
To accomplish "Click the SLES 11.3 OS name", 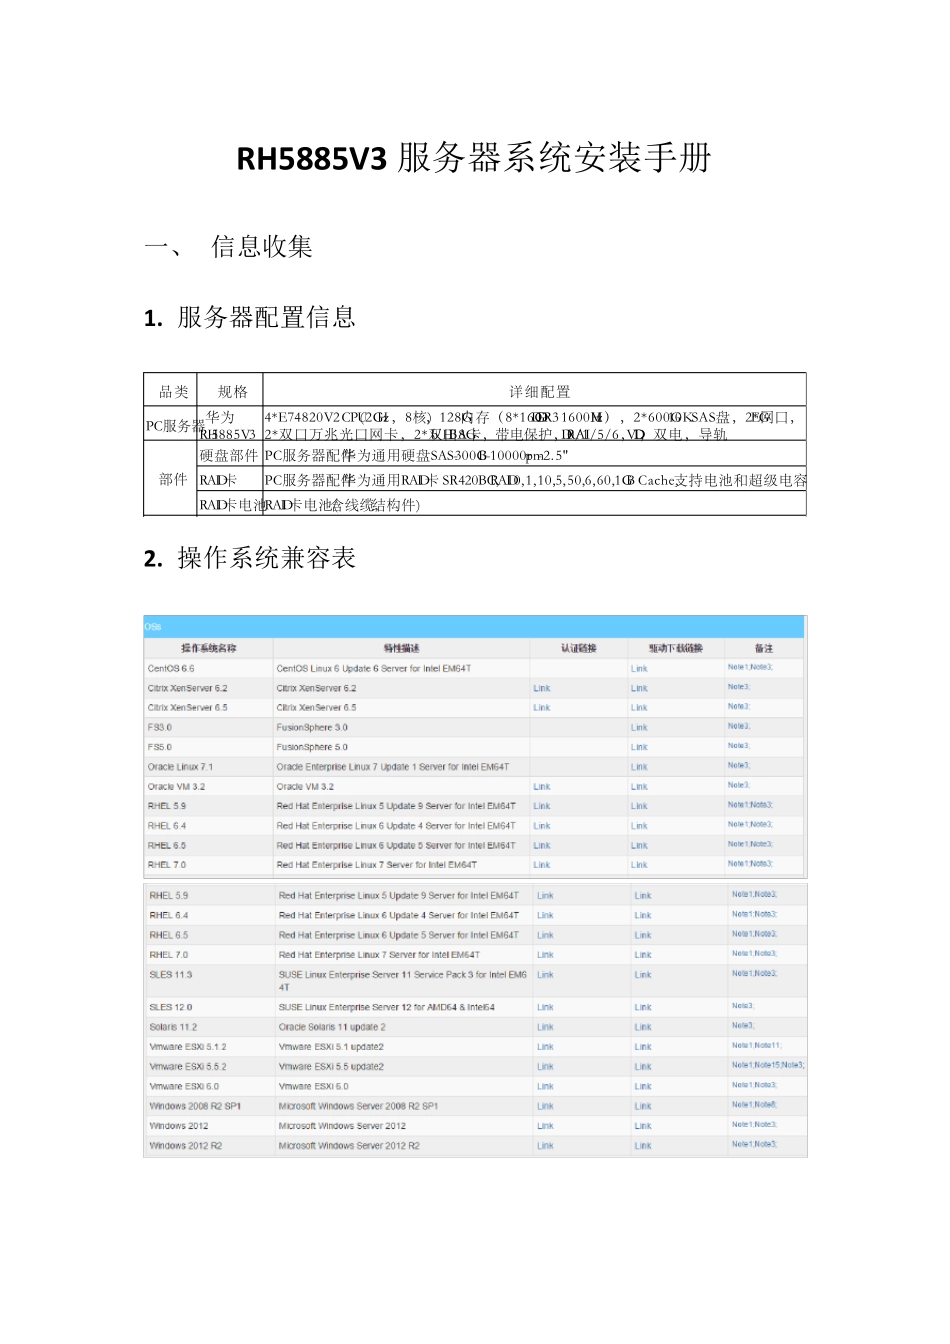I will click(171, 974).
